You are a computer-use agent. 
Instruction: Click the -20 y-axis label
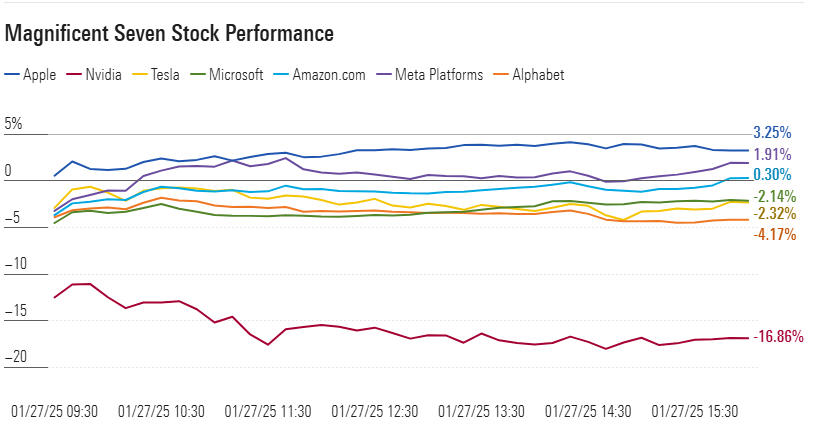(15, 357)
